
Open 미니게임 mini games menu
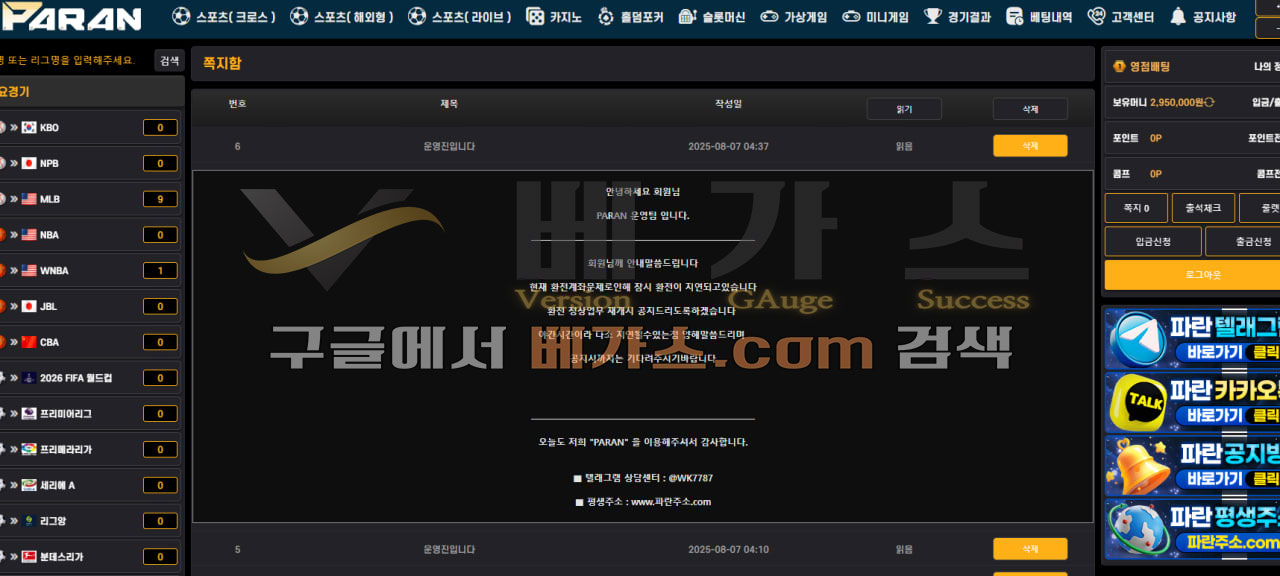[875, 17]
